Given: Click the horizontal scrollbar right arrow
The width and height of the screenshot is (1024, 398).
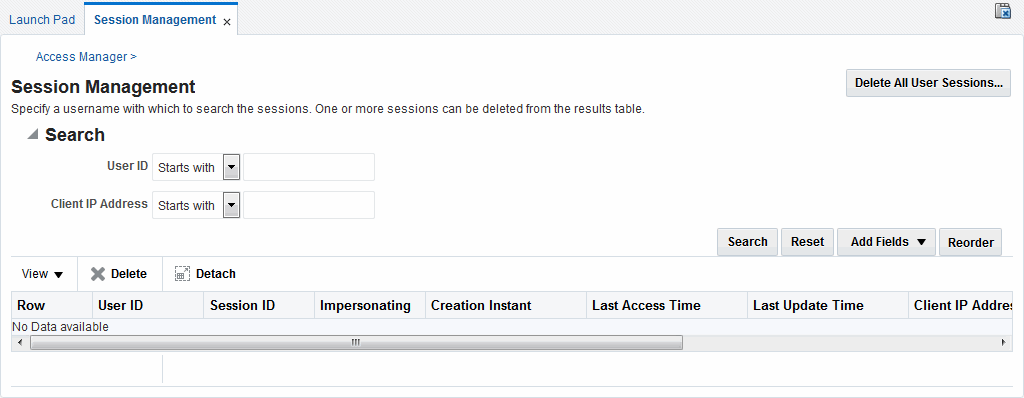Looking at the screenshot, I should point(1004,342).
